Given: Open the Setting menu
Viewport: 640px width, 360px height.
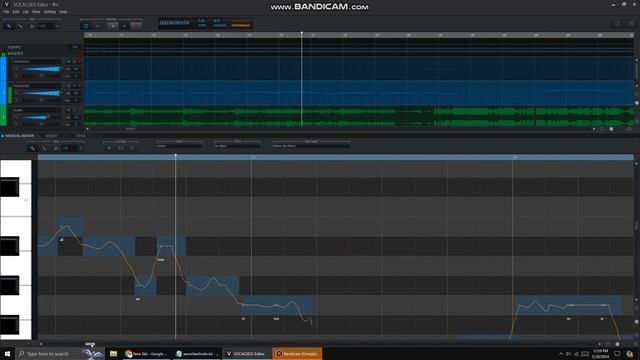Looking at the screenshot, I should tap(50, 12).
